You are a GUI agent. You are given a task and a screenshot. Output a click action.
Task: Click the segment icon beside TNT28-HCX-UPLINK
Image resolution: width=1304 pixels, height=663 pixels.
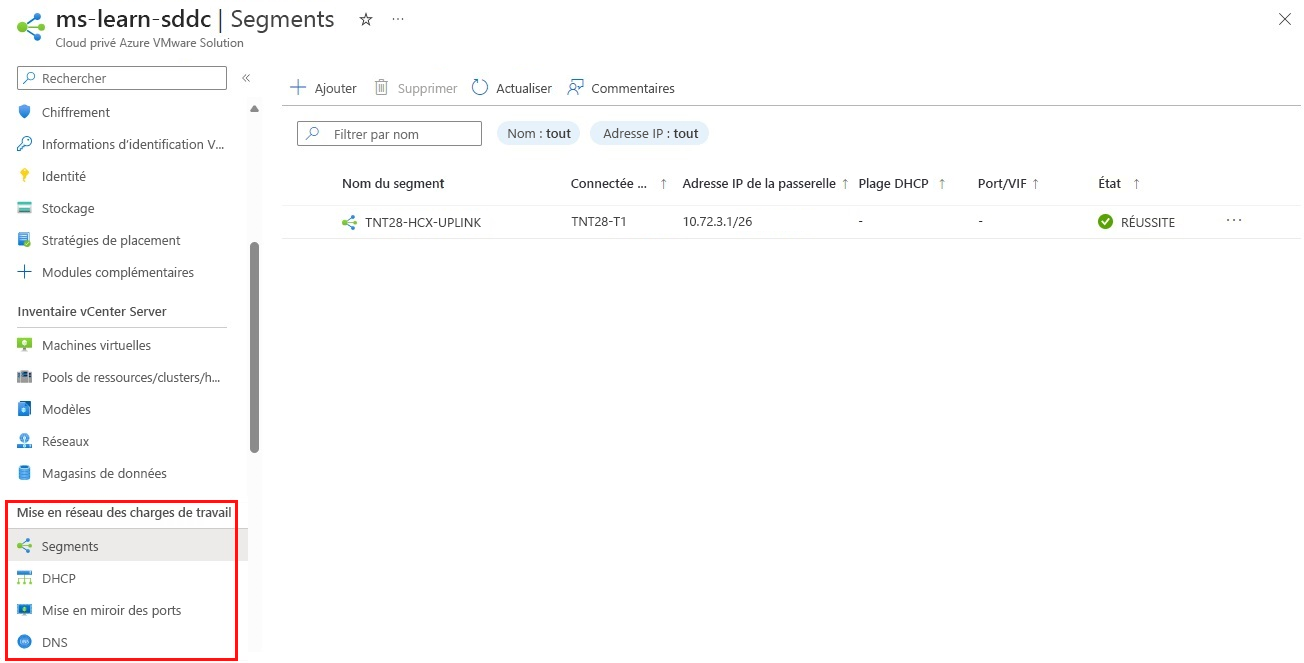(349, 222)
